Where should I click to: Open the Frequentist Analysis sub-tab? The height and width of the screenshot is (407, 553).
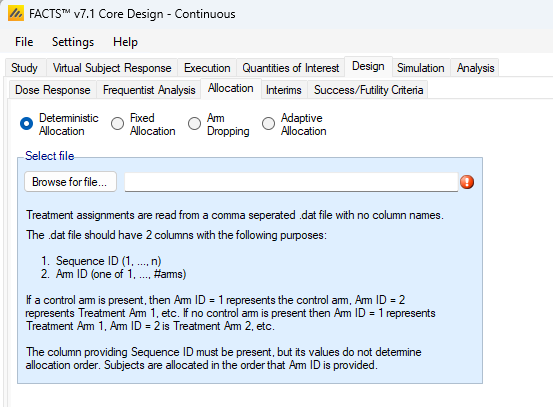[149, 90]
